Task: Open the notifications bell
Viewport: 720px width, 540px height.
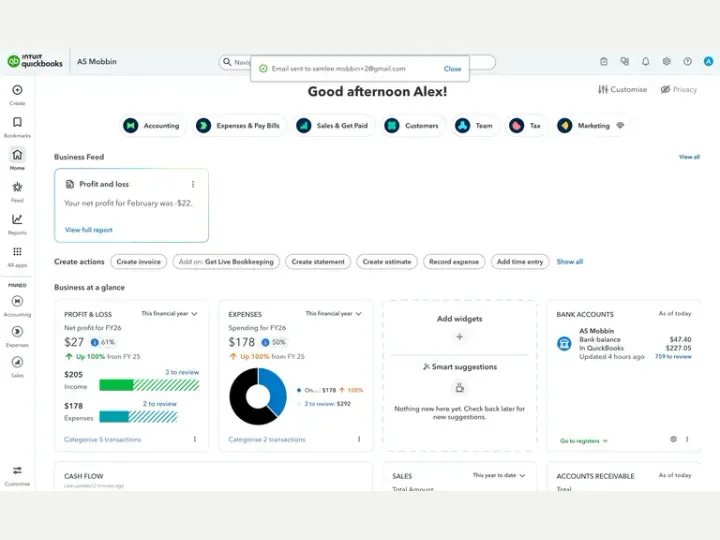Action: coord(646,61)
